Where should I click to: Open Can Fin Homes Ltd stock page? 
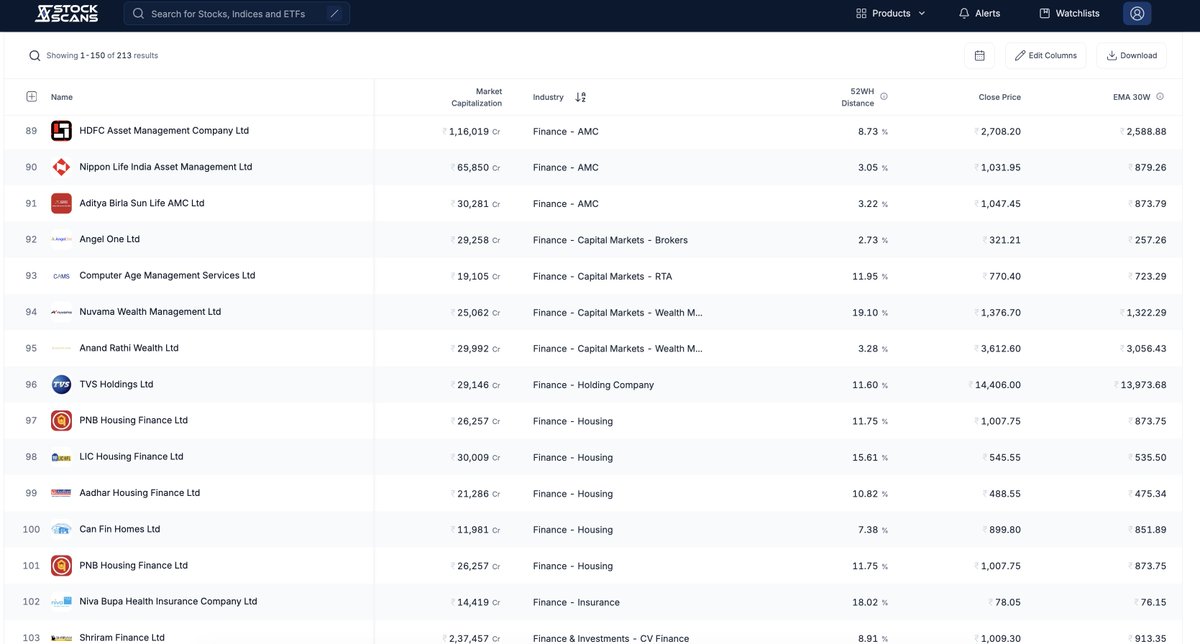click(119, 529)
